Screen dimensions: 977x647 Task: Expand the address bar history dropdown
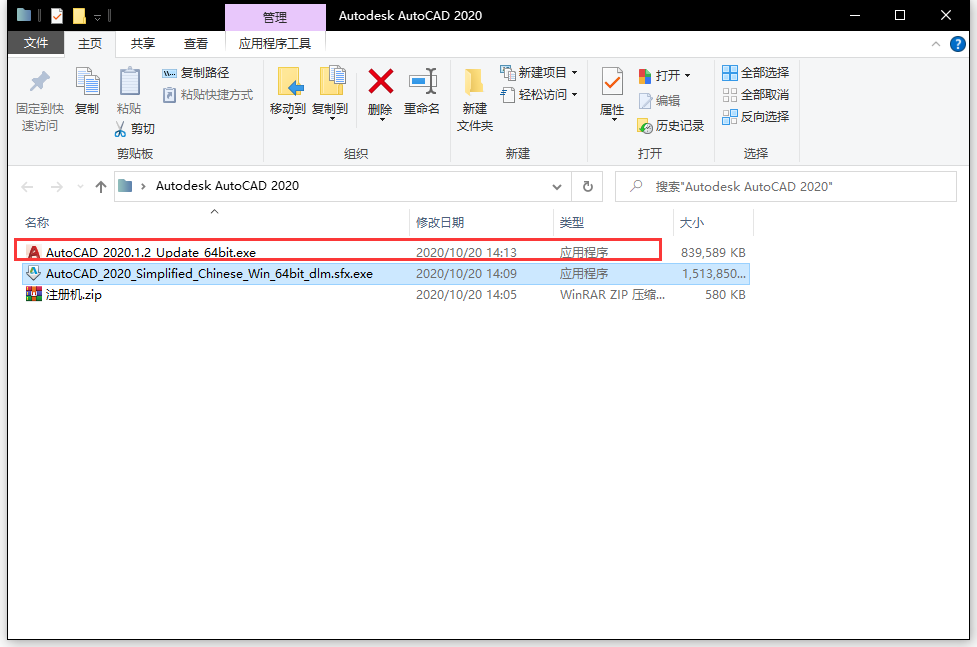(x=557, y=186)
